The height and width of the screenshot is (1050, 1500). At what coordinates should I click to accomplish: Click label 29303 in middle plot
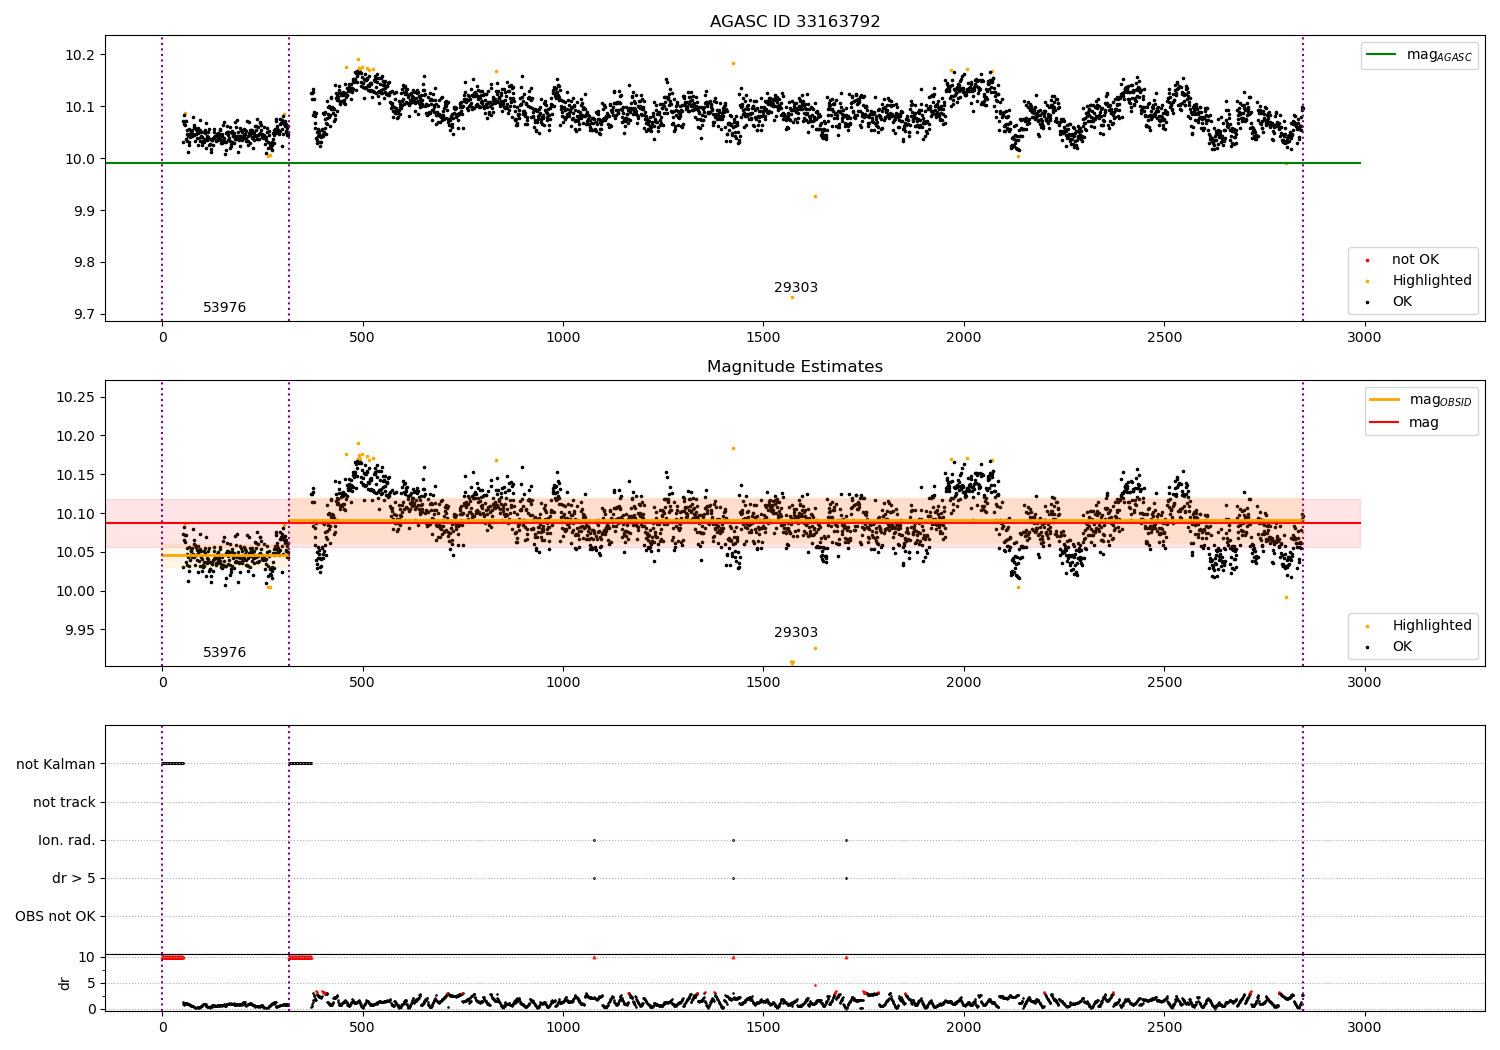796,633
